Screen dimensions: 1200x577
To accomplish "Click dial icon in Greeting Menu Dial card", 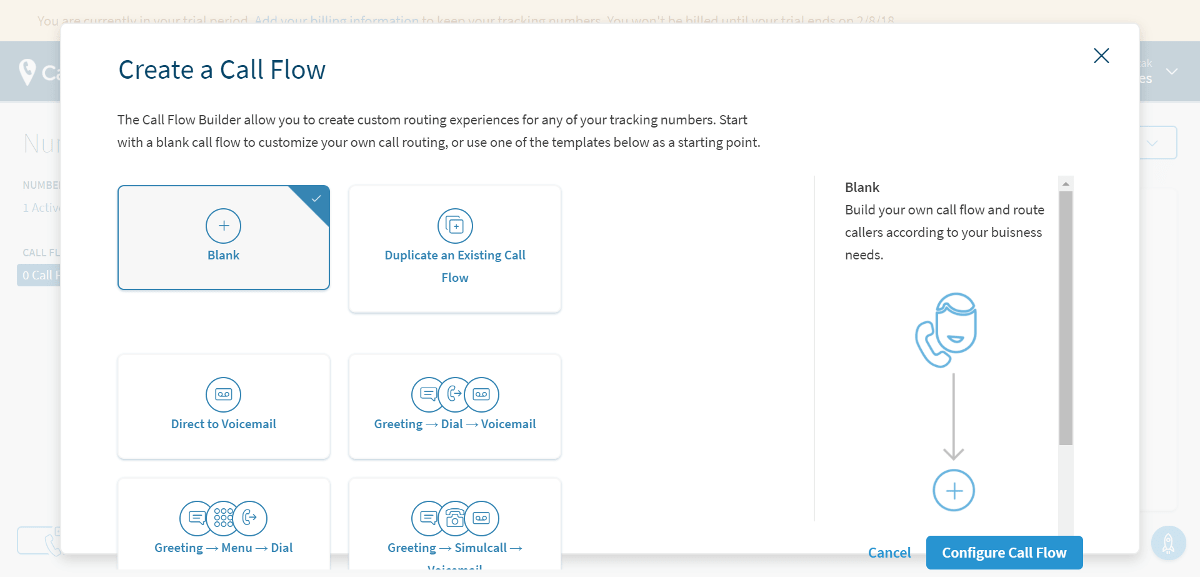I will (x=251, y=518).
